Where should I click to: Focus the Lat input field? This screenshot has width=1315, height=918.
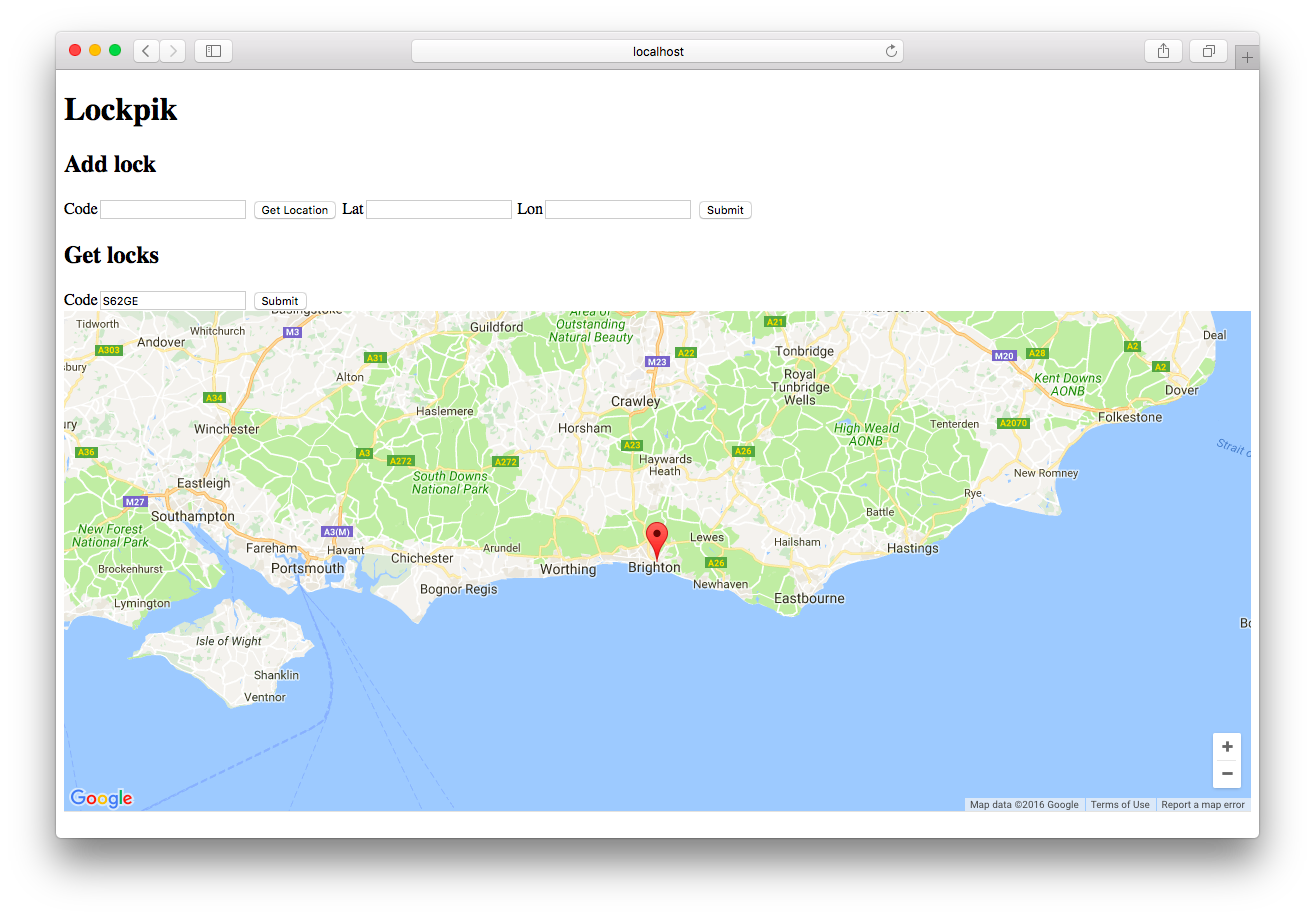tap(439, 209)
